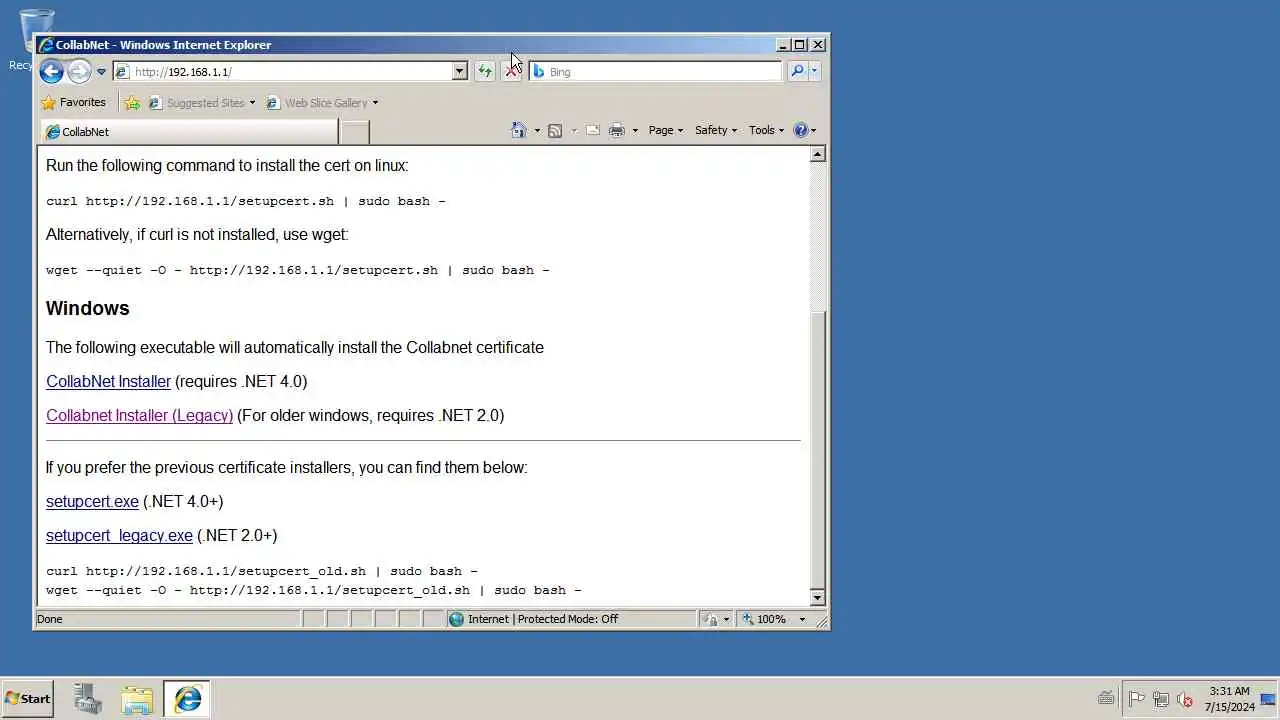Open the Start menu
This screenshot has height=720, width=1280.
click(x=28, y=699)
